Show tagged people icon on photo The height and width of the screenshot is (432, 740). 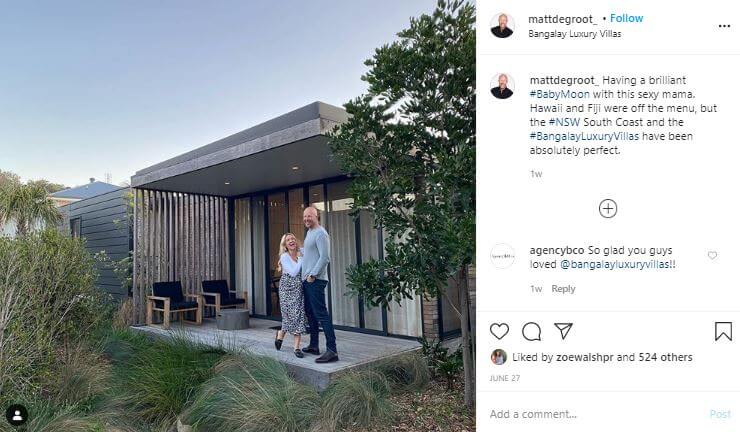click(17, 415)
